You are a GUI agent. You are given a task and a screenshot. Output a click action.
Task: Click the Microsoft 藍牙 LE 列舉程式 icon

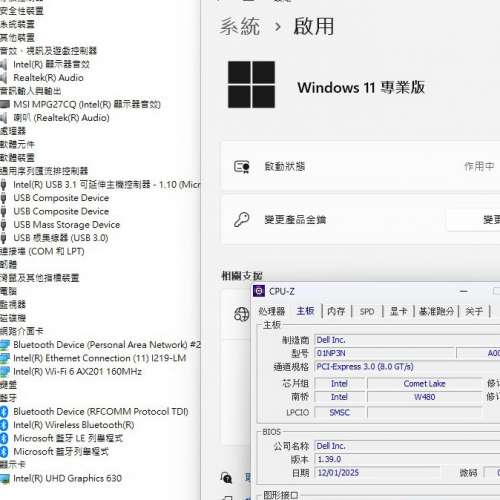pos(4,438)
